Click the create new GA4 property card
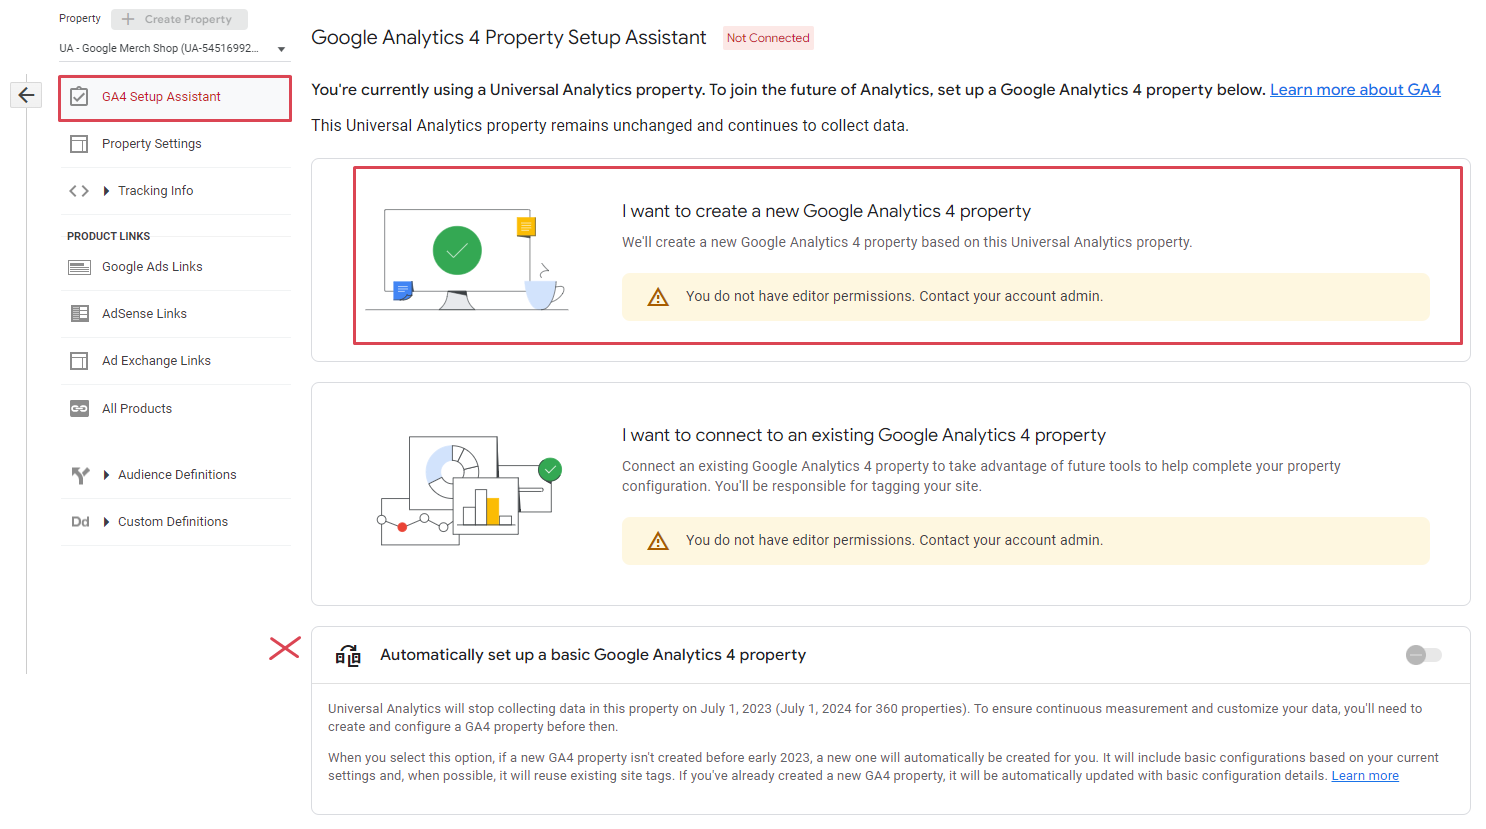 pyautogui.click(x=907, y=256)
